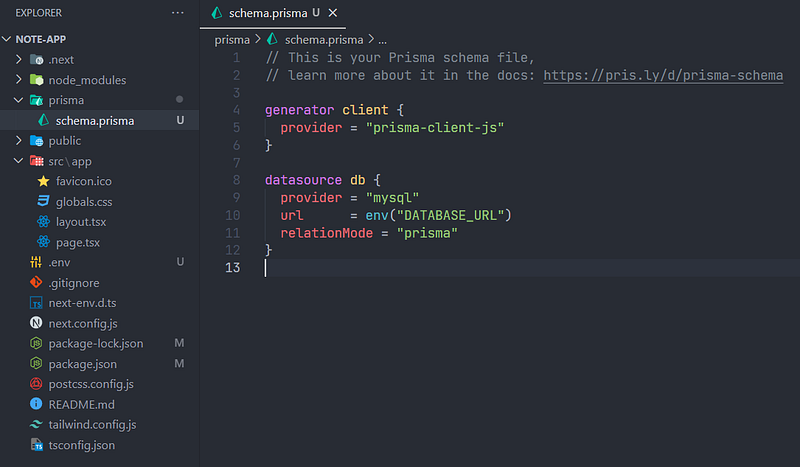Open schema.prisma in the file tree
This screenshot has width=800, height=467.
[99, 120]
